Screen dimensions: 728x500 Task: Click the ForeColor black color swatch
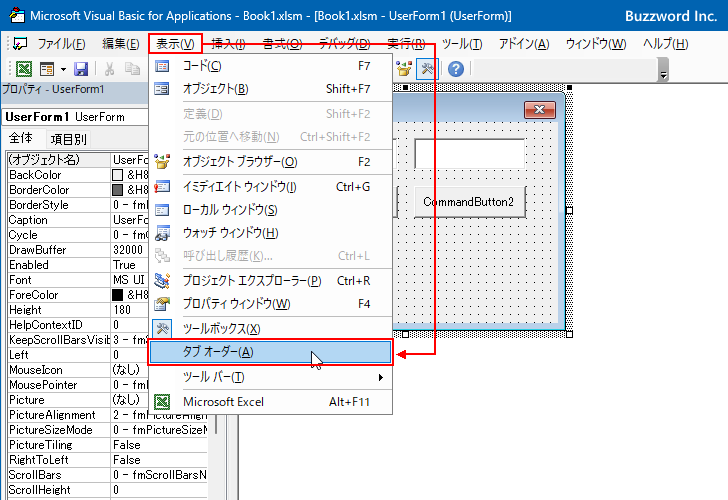(x=117, y=295)
